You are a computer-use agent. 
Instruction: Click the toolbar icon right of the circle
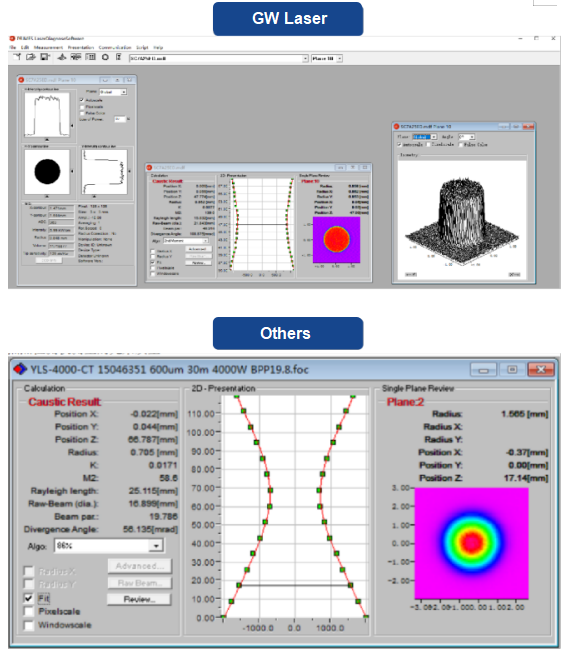pos(118,57)
